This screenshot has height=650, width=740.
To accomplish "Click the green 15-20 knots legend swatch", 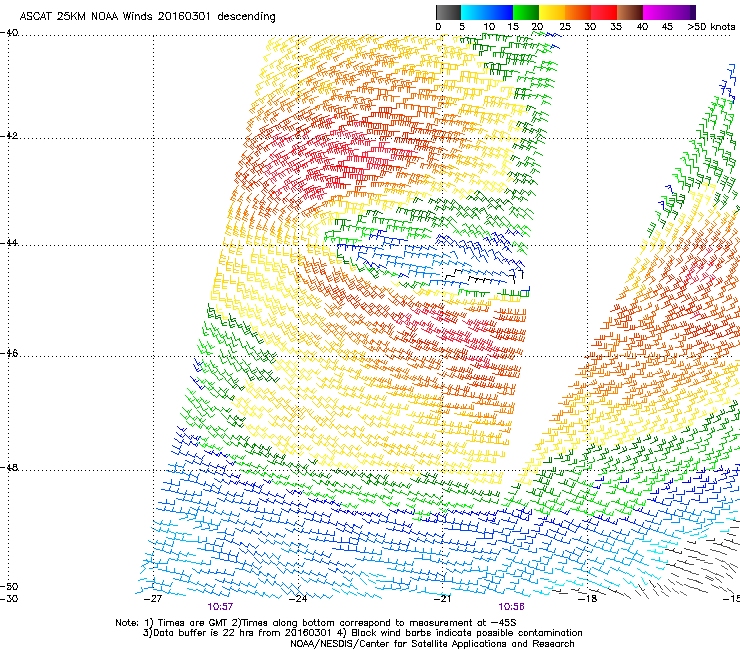I will click(526, 12).
